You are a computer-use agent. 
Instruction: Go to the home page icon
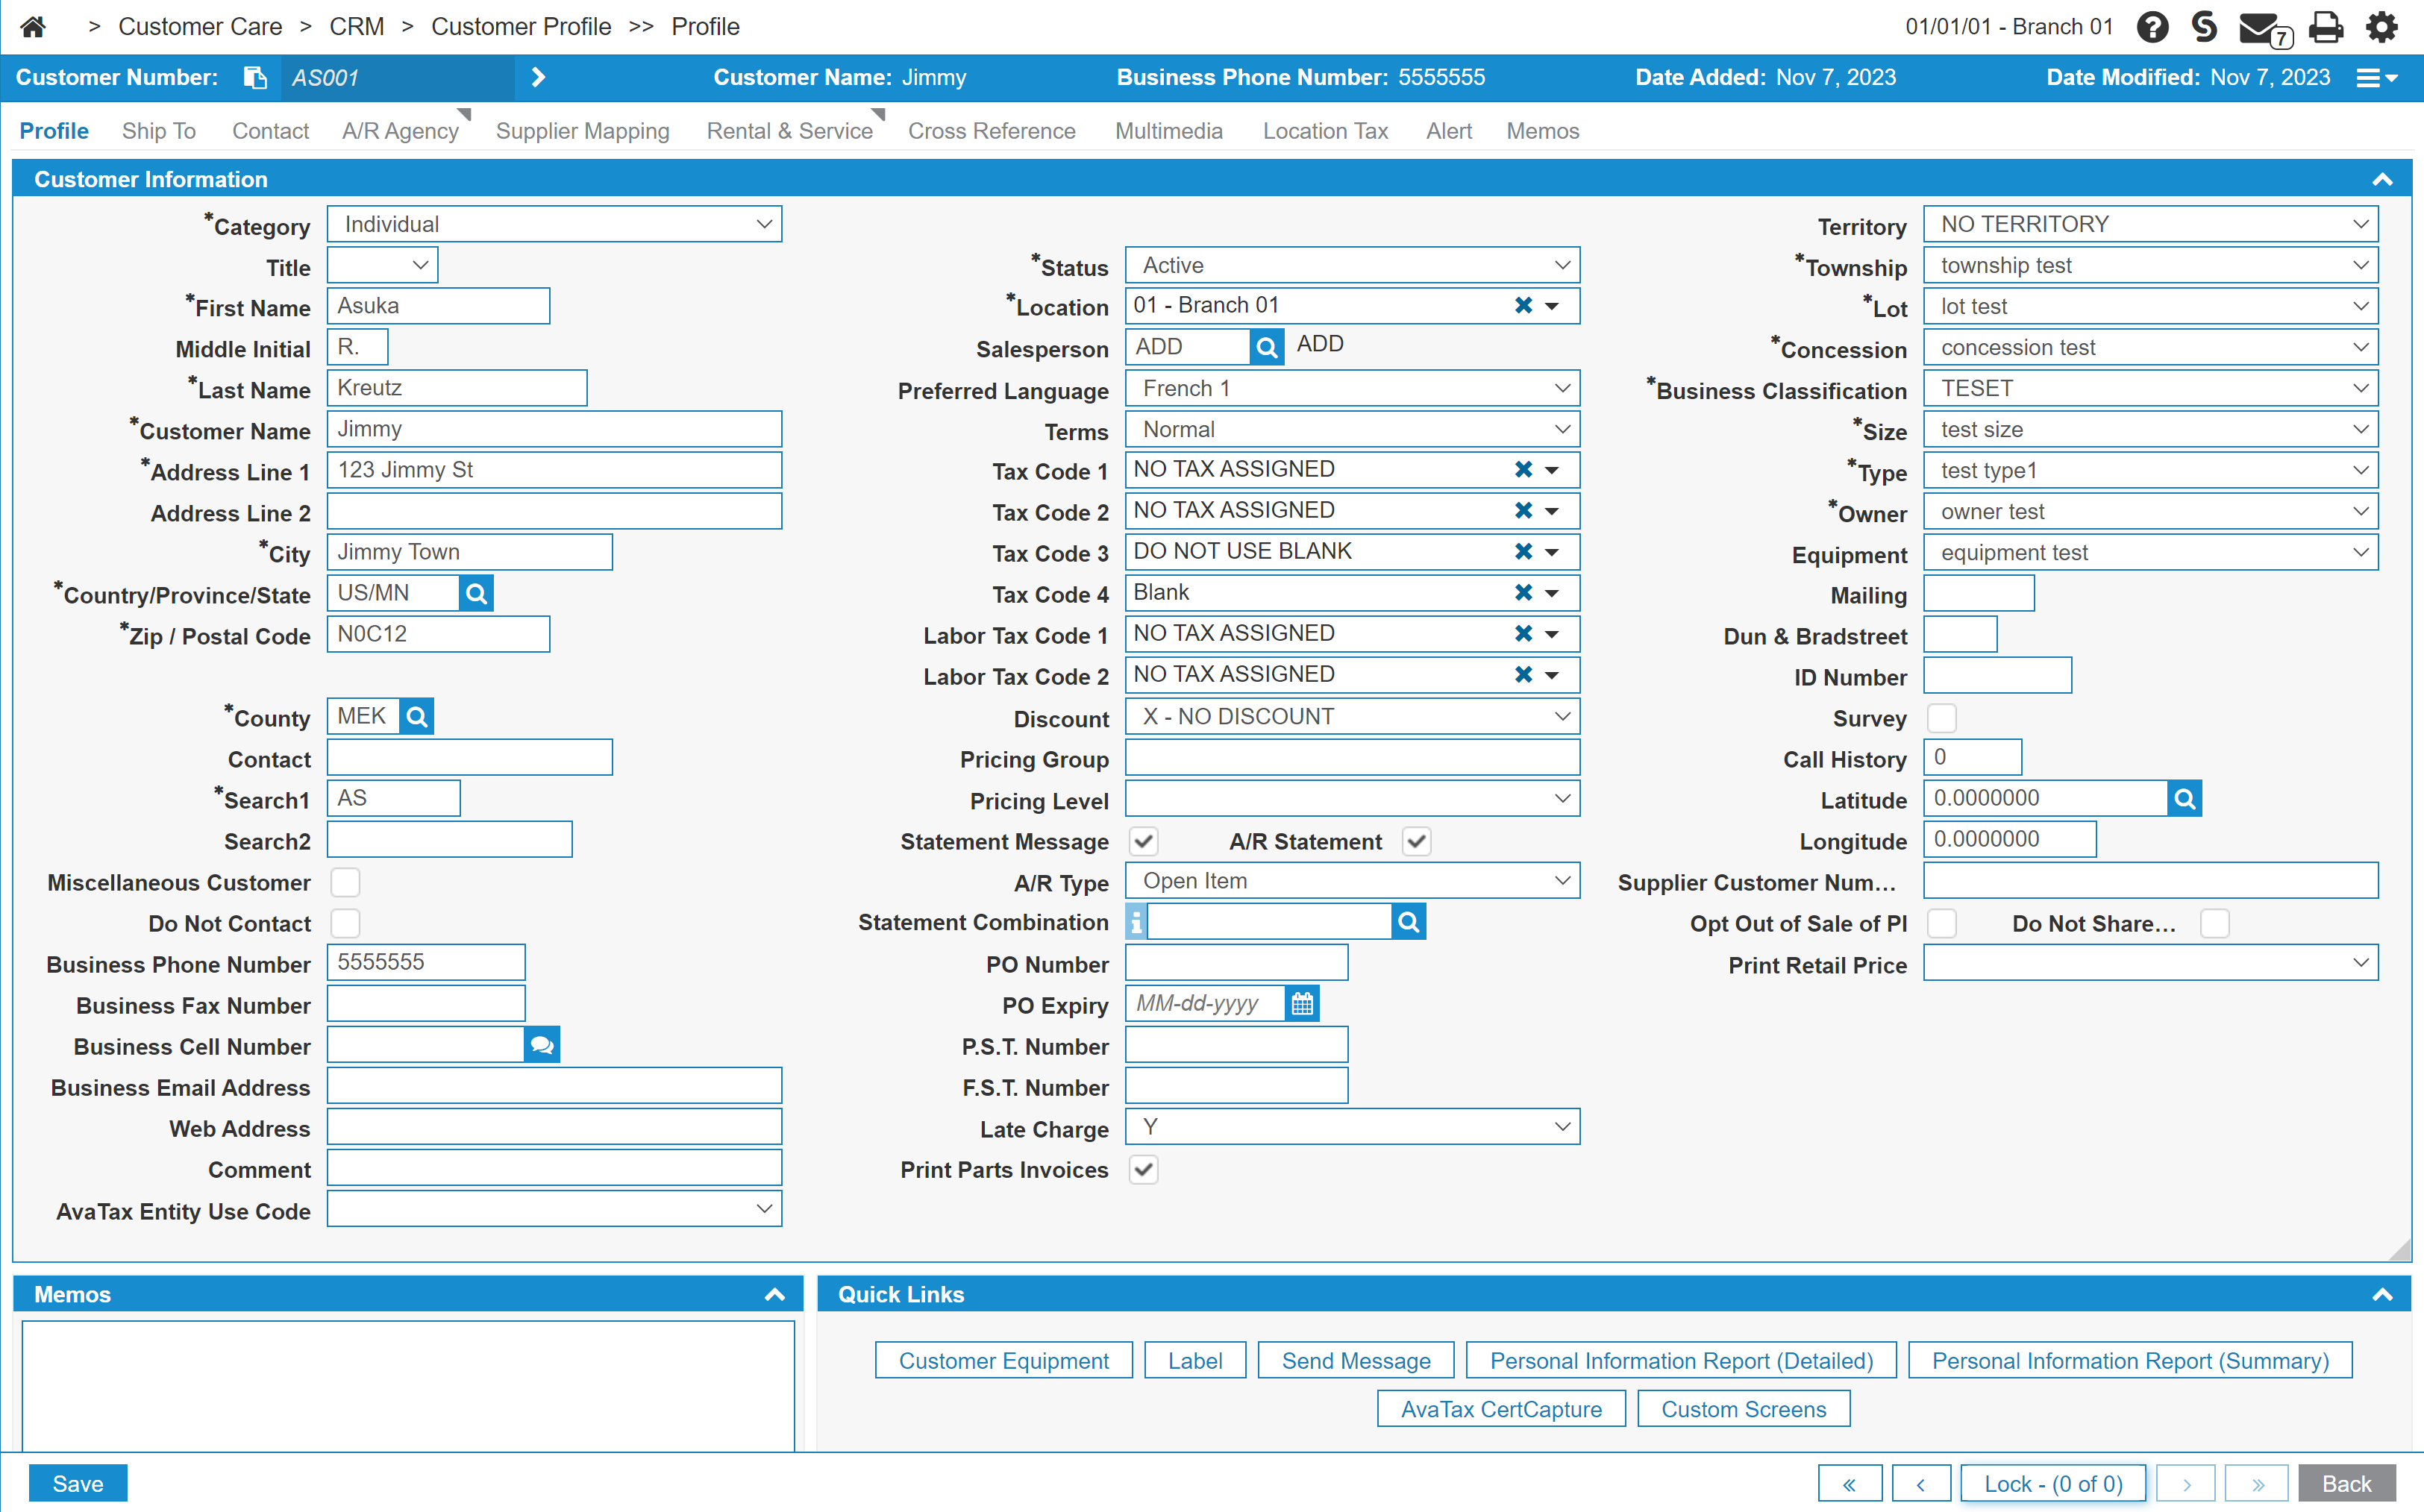[33, 27]
